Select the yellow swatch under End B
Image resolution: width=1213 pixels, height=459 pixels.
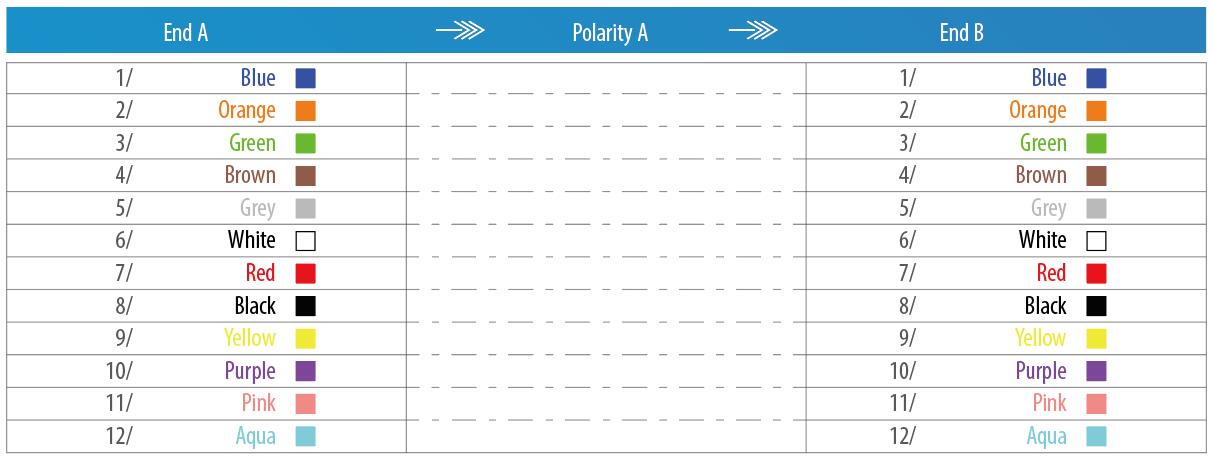click(x=1097, y=338)
